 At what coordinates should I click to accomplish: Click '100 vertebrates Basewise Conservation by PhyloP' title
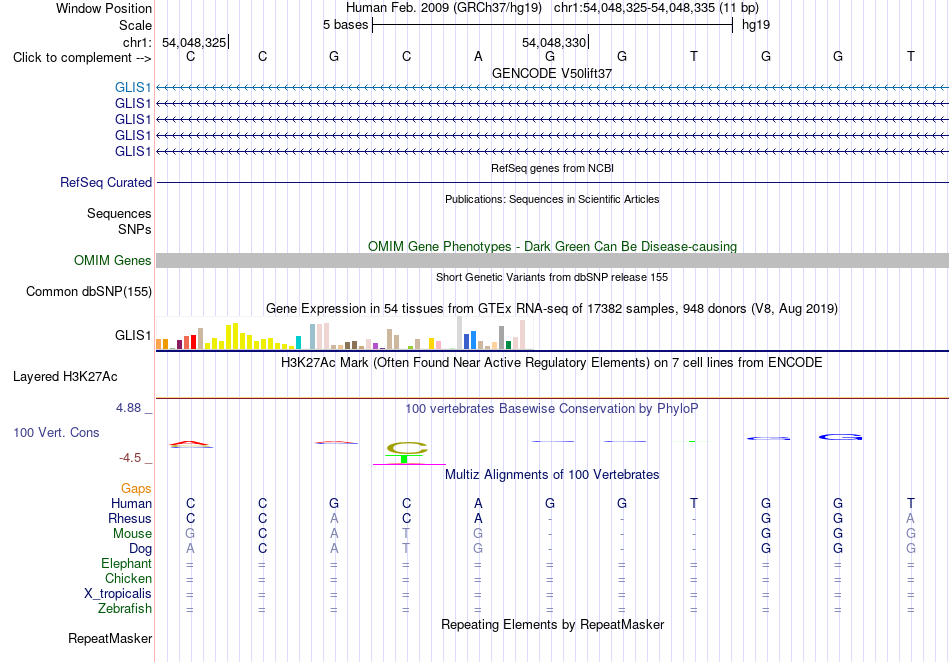click(552, 409)
